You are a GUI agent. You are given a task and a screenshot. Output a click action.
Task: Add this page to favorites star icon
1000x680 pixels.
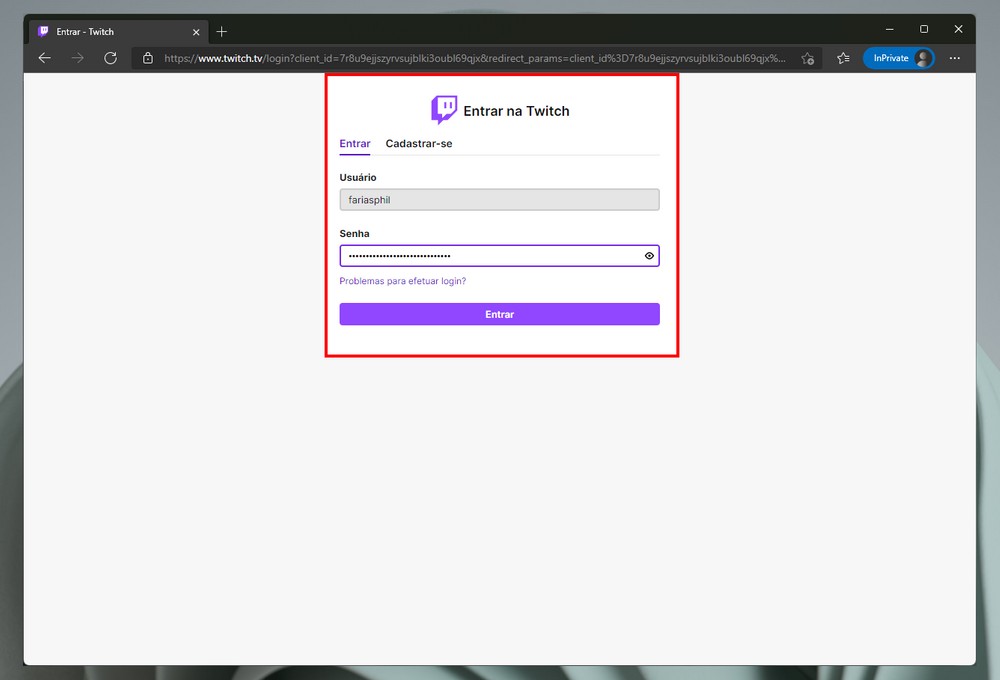[x=807, y=58]
